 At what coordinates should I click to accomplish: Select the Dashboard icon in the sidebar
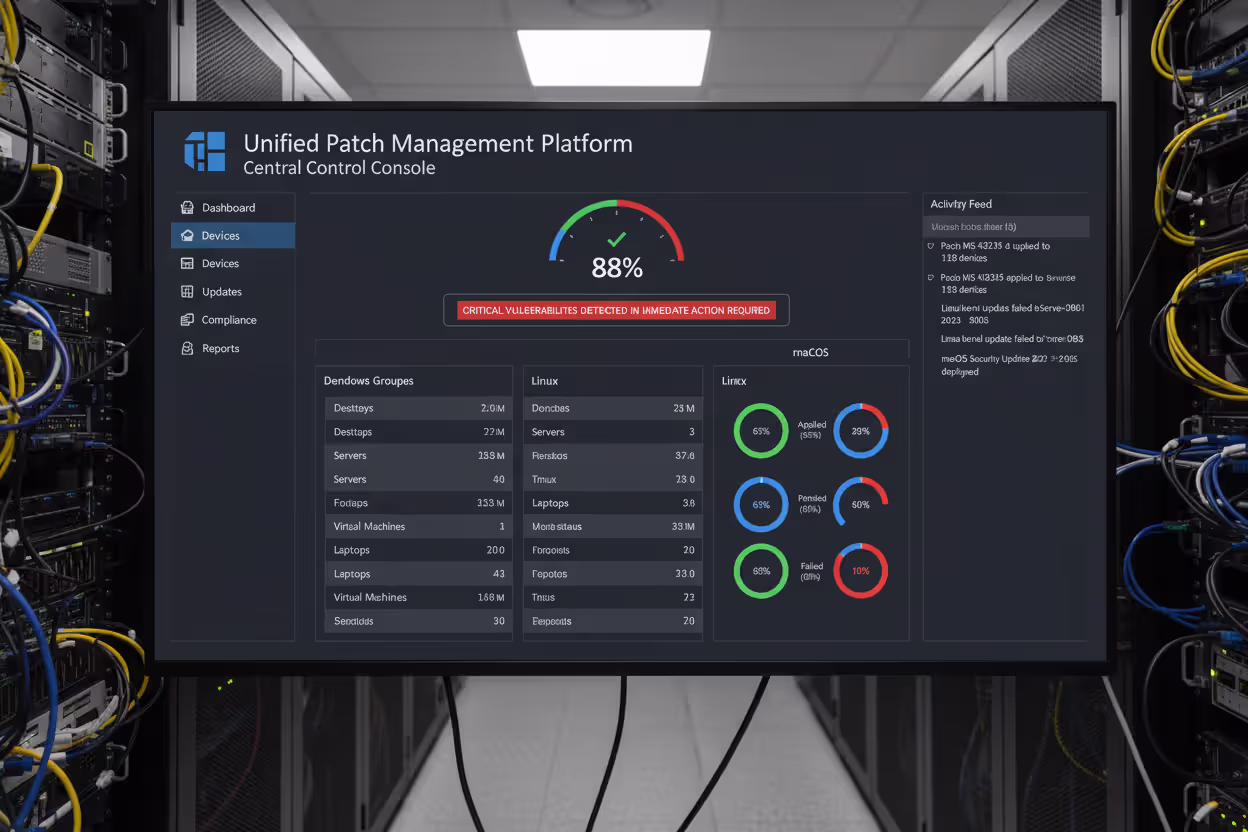coord(187,207)
